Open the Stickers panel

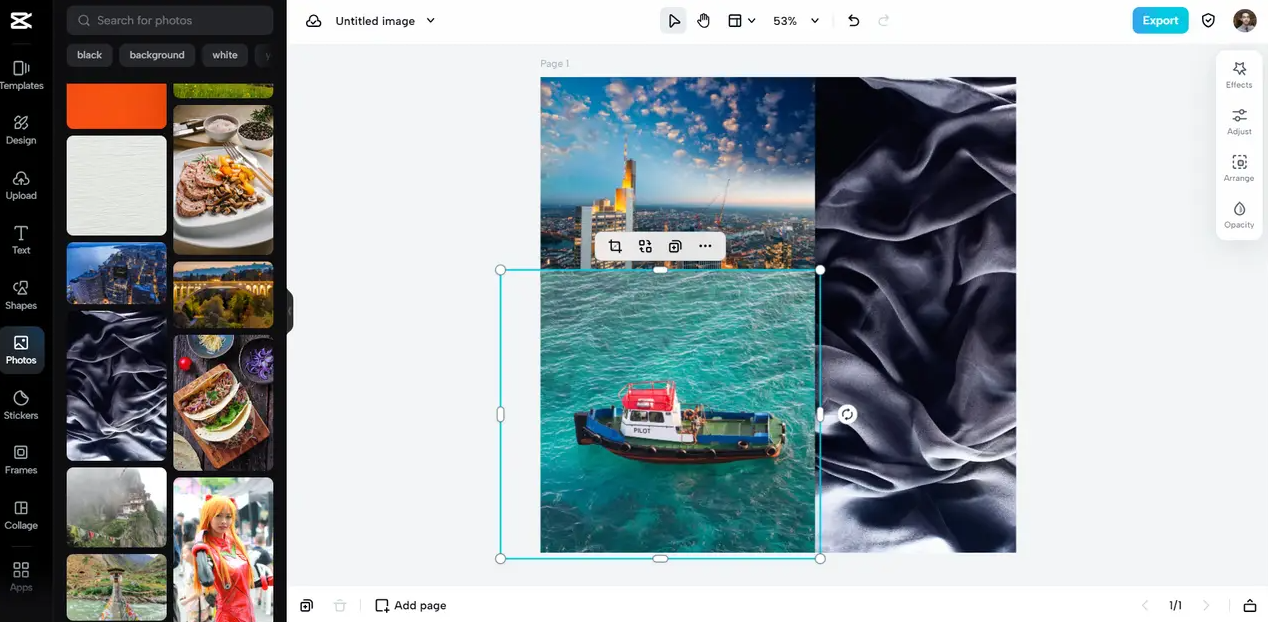(x=21, y=405)
